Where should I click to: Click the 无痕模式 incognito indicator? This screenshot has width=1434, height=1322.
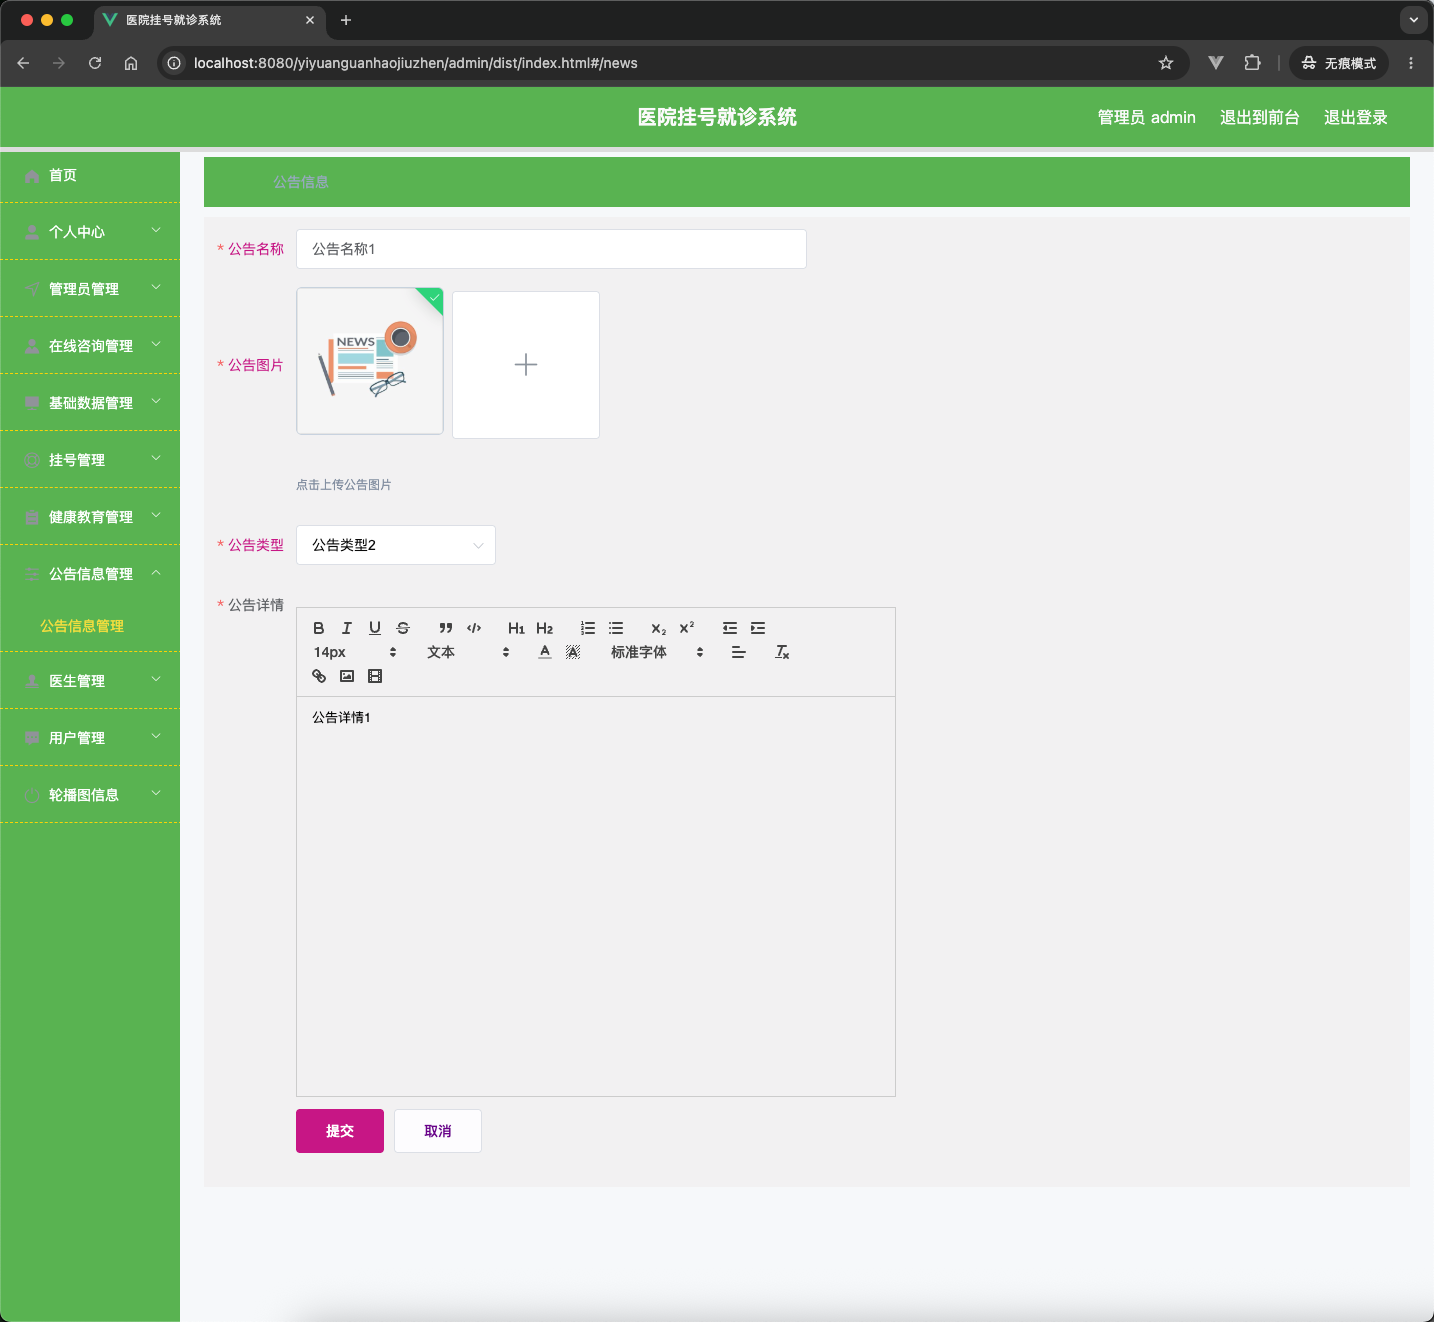(1339, 63)
